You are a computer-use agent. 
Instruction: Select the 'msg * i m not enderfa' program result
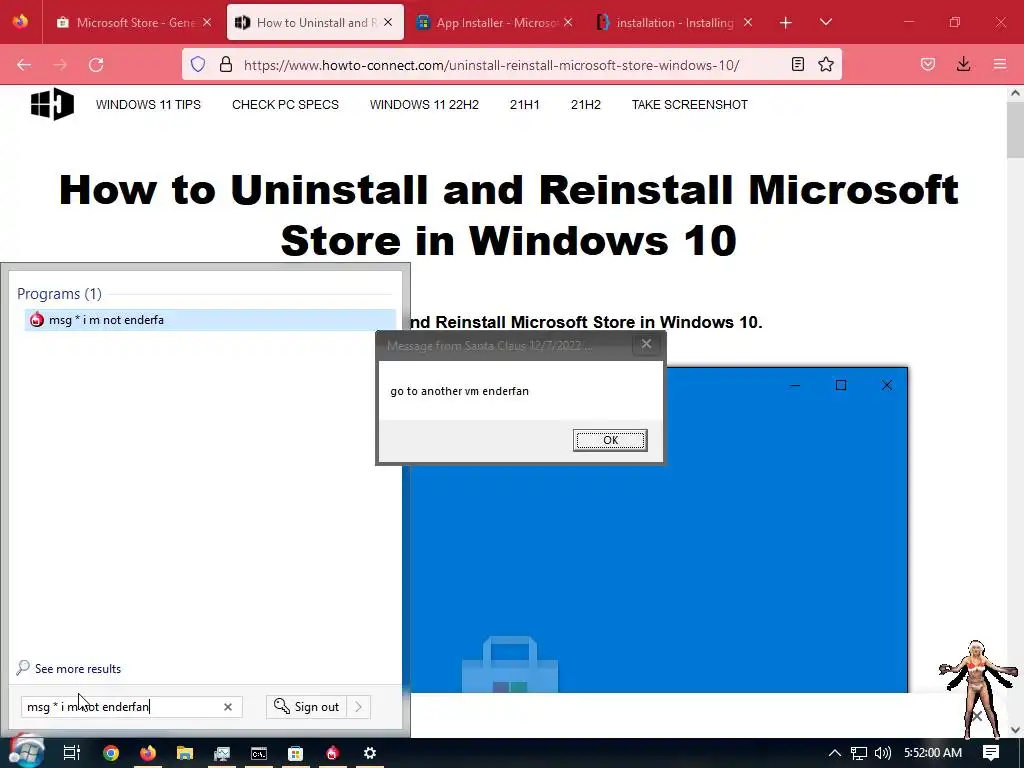pos(210,319)
